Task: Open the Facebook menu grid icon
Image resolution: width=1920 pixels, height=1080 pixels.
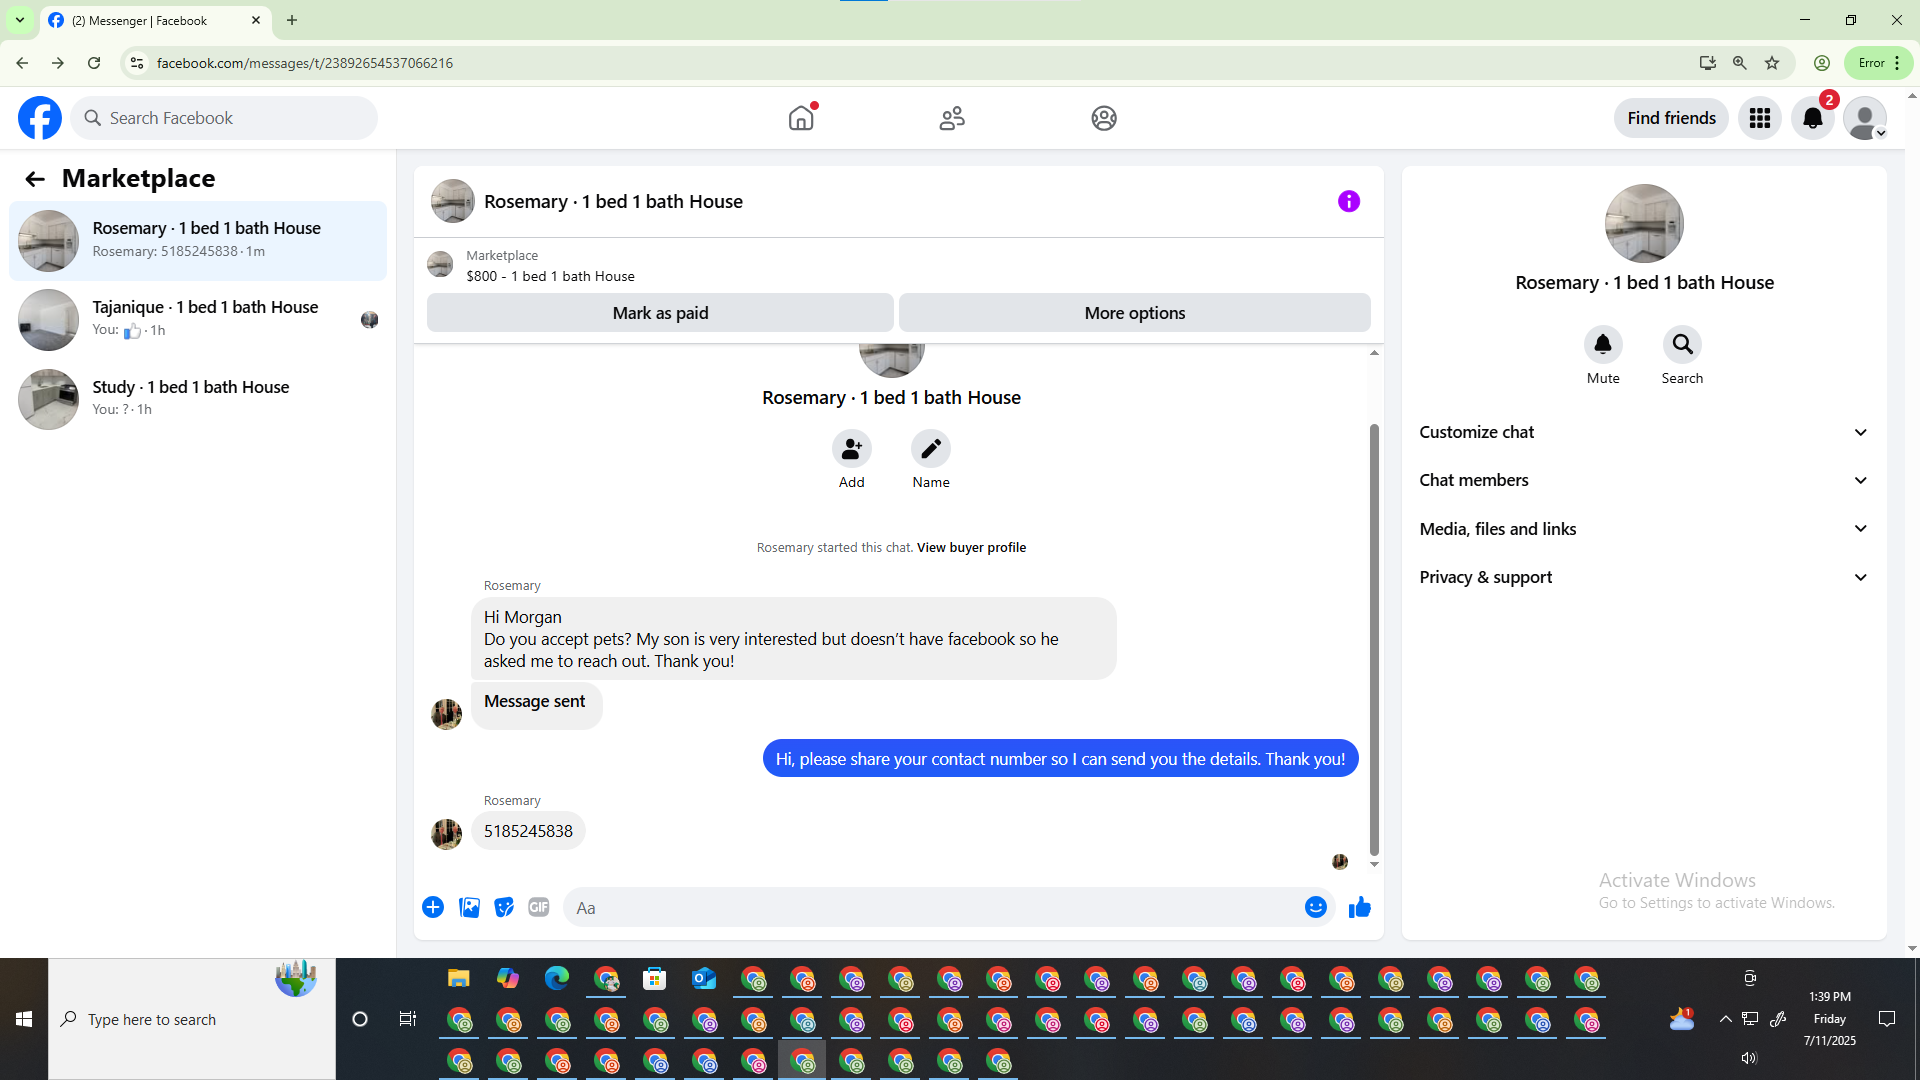Action: pos(1760,118)
